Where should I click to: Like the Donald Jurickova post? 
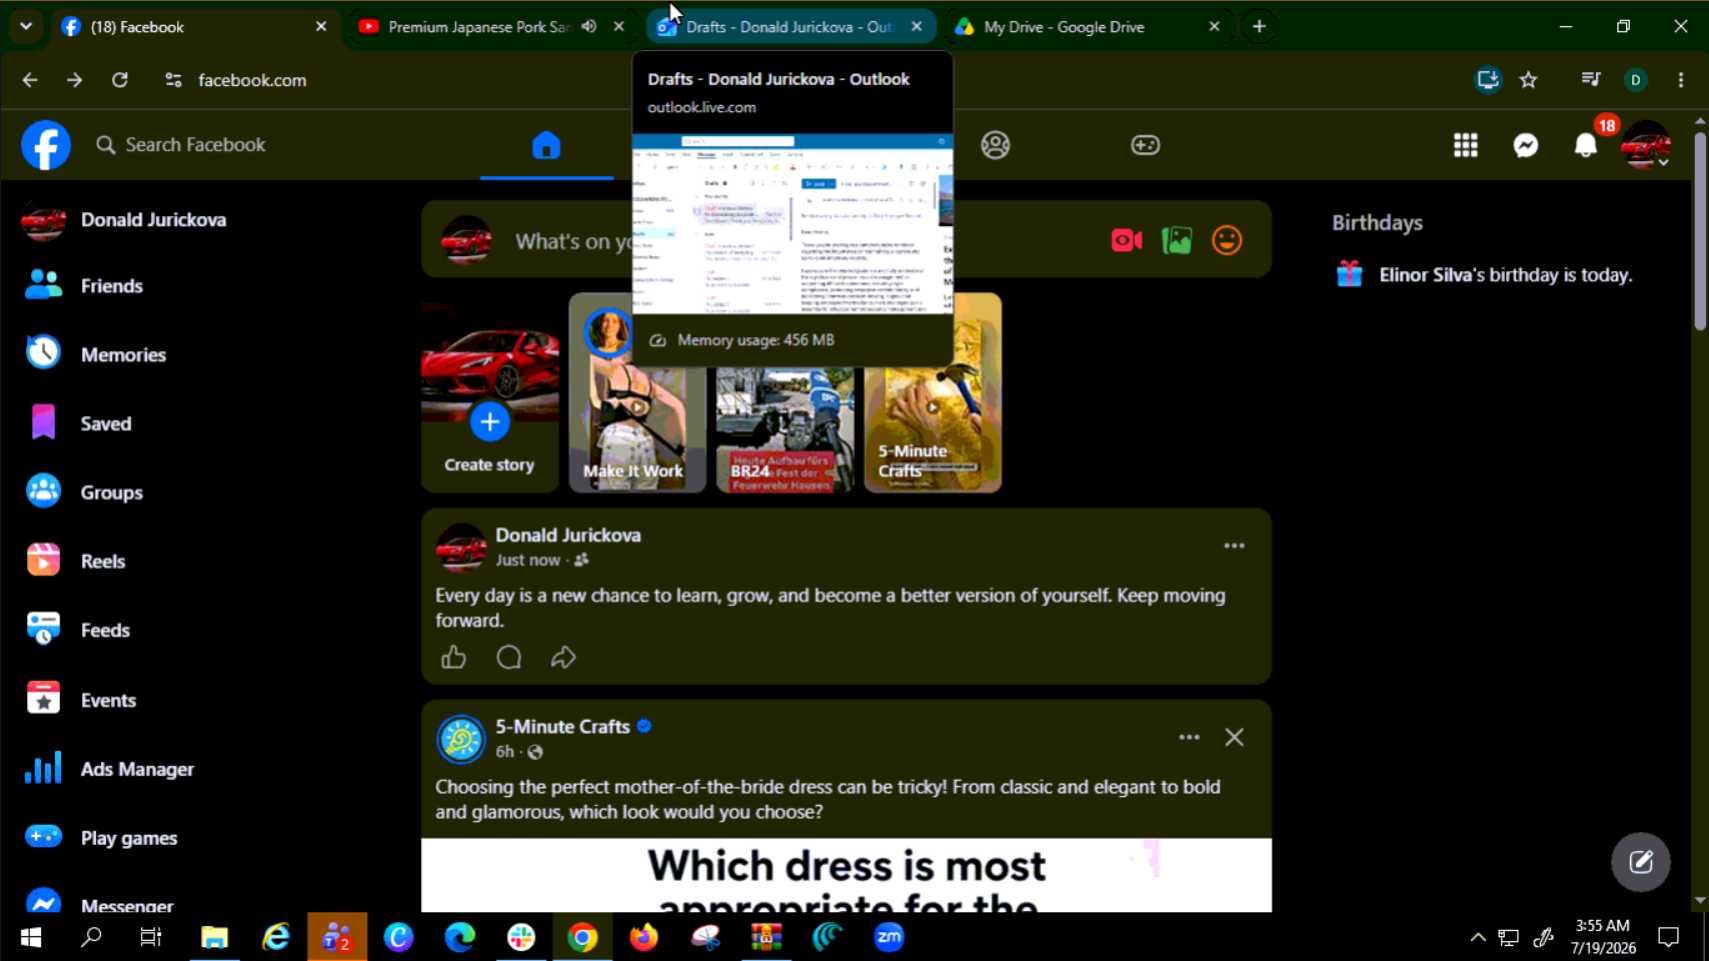(454, 658)
